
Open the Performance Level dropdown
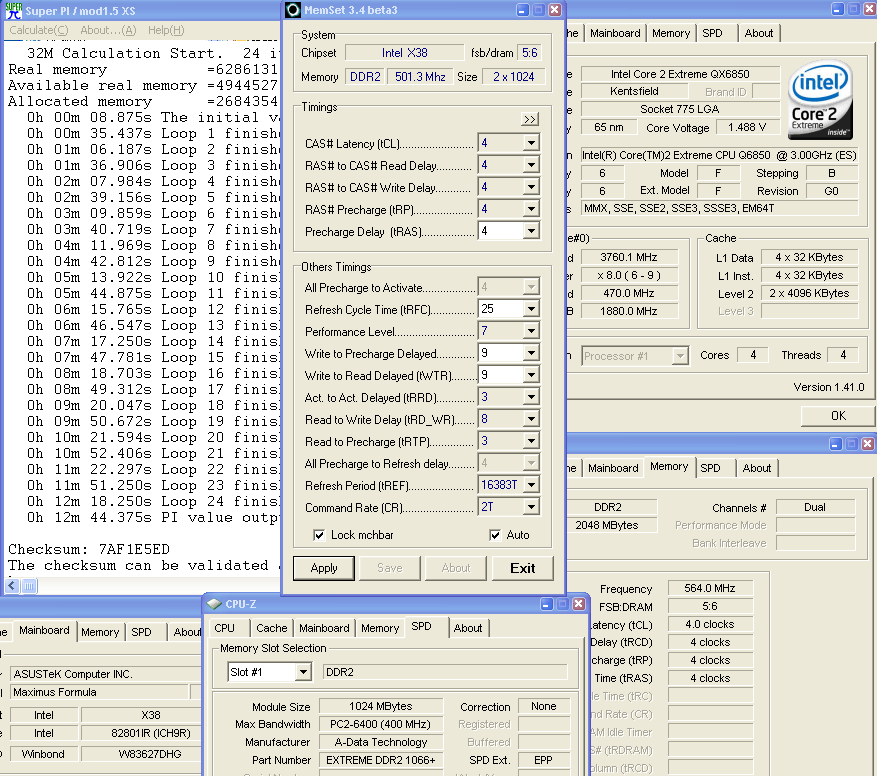tap(531, 331)
